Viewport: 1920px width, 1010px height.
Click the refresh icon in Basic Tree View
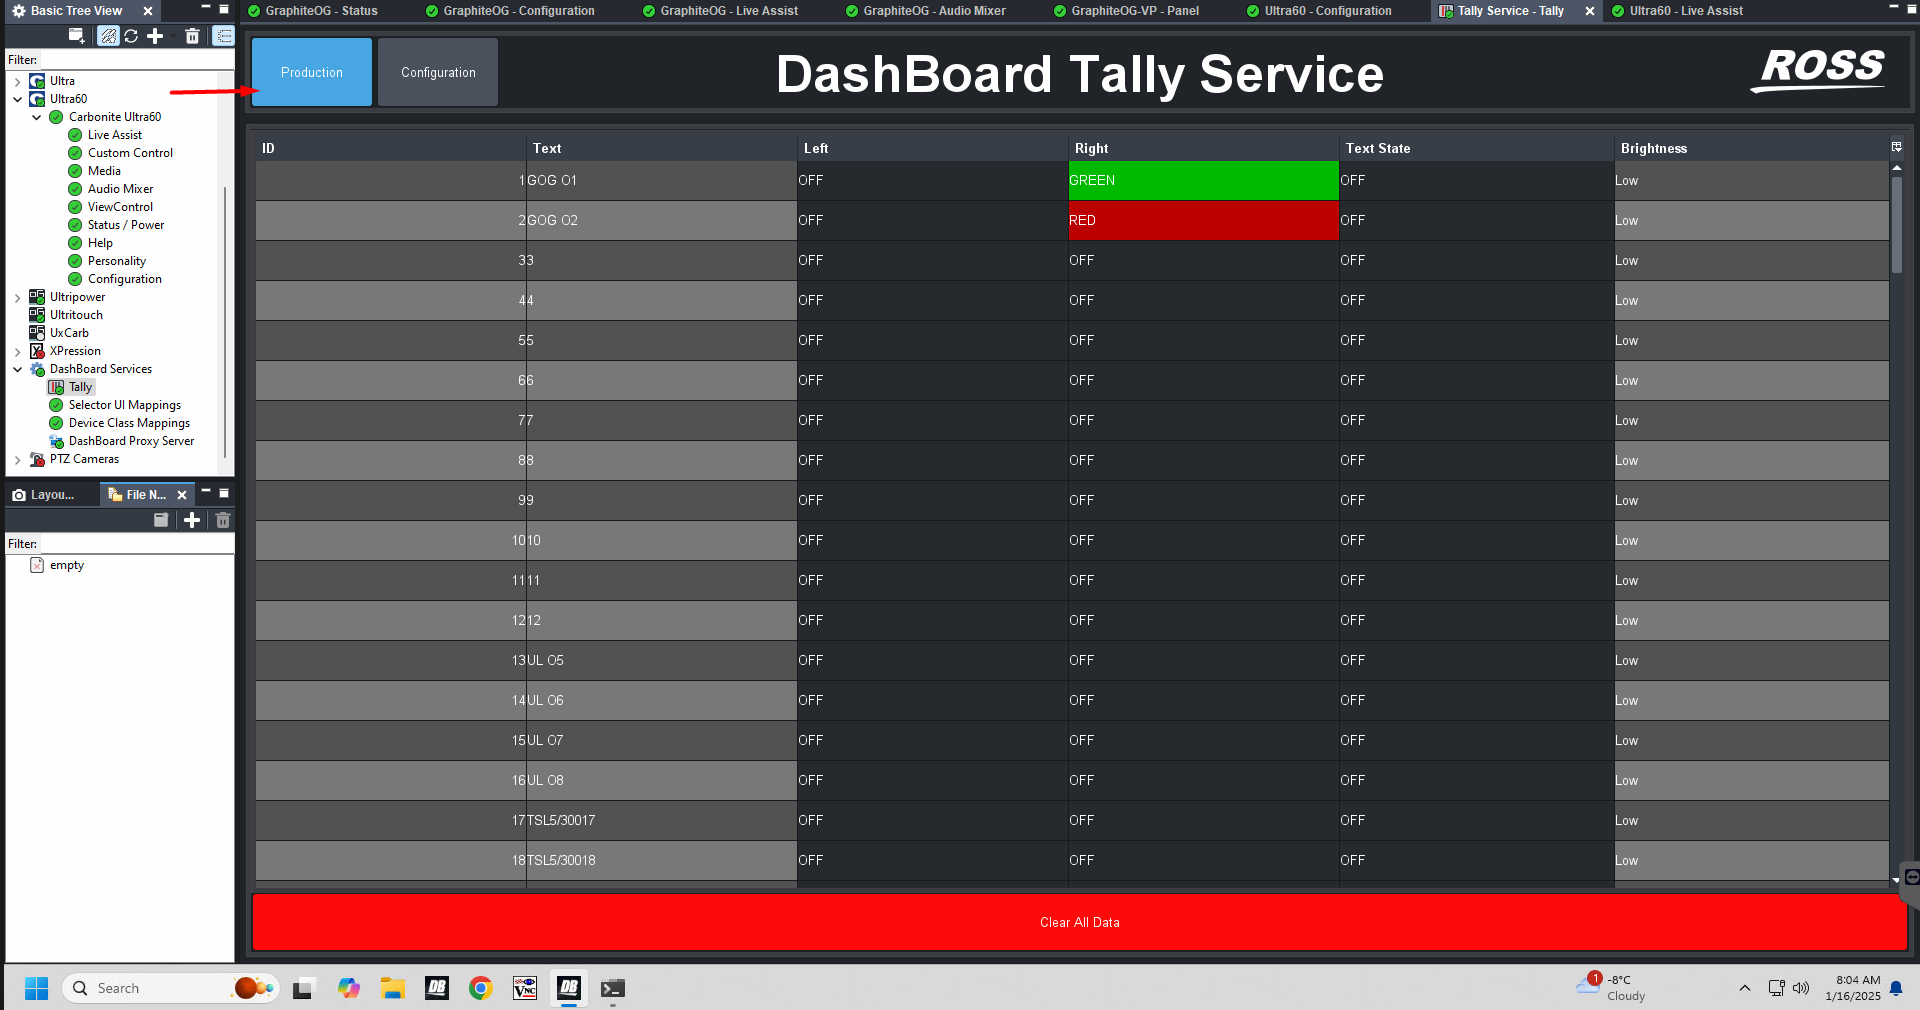click(x=131, y=36)
